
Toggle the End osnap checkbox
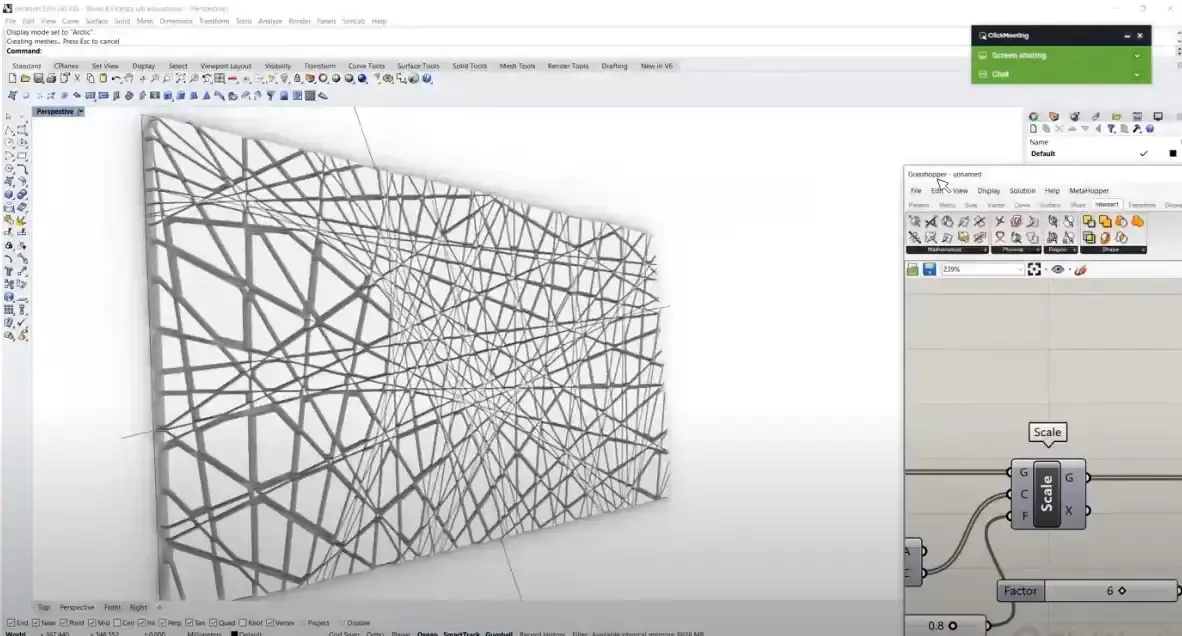tap(11, 623)
